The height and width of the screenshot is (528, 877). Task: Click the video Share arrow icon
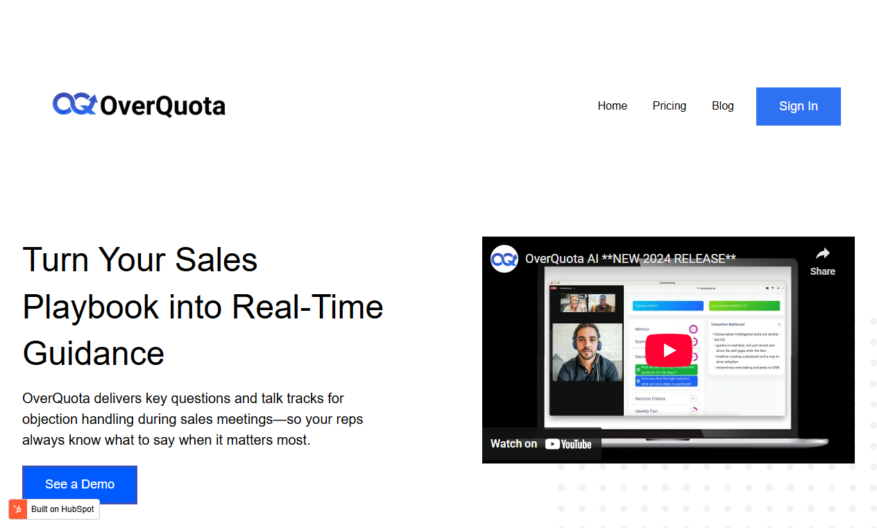pos(822,254)
